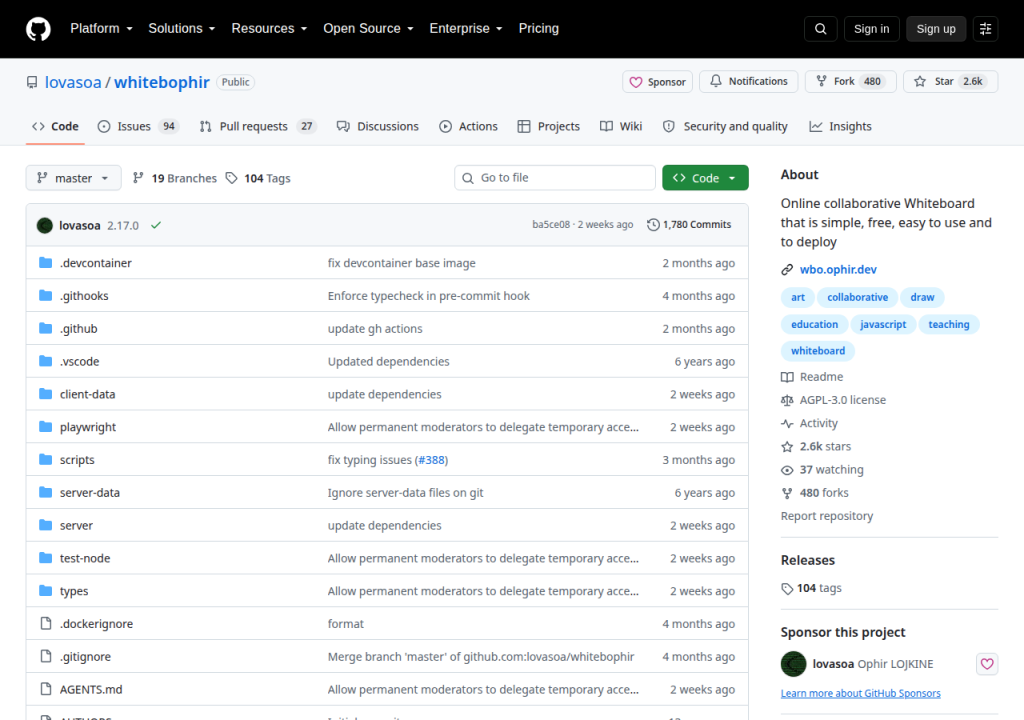This screenshot has height=720, width=1024.
Task: Click the Sponsor heart button
Action: pyautogui.click(x=657, y=82)
